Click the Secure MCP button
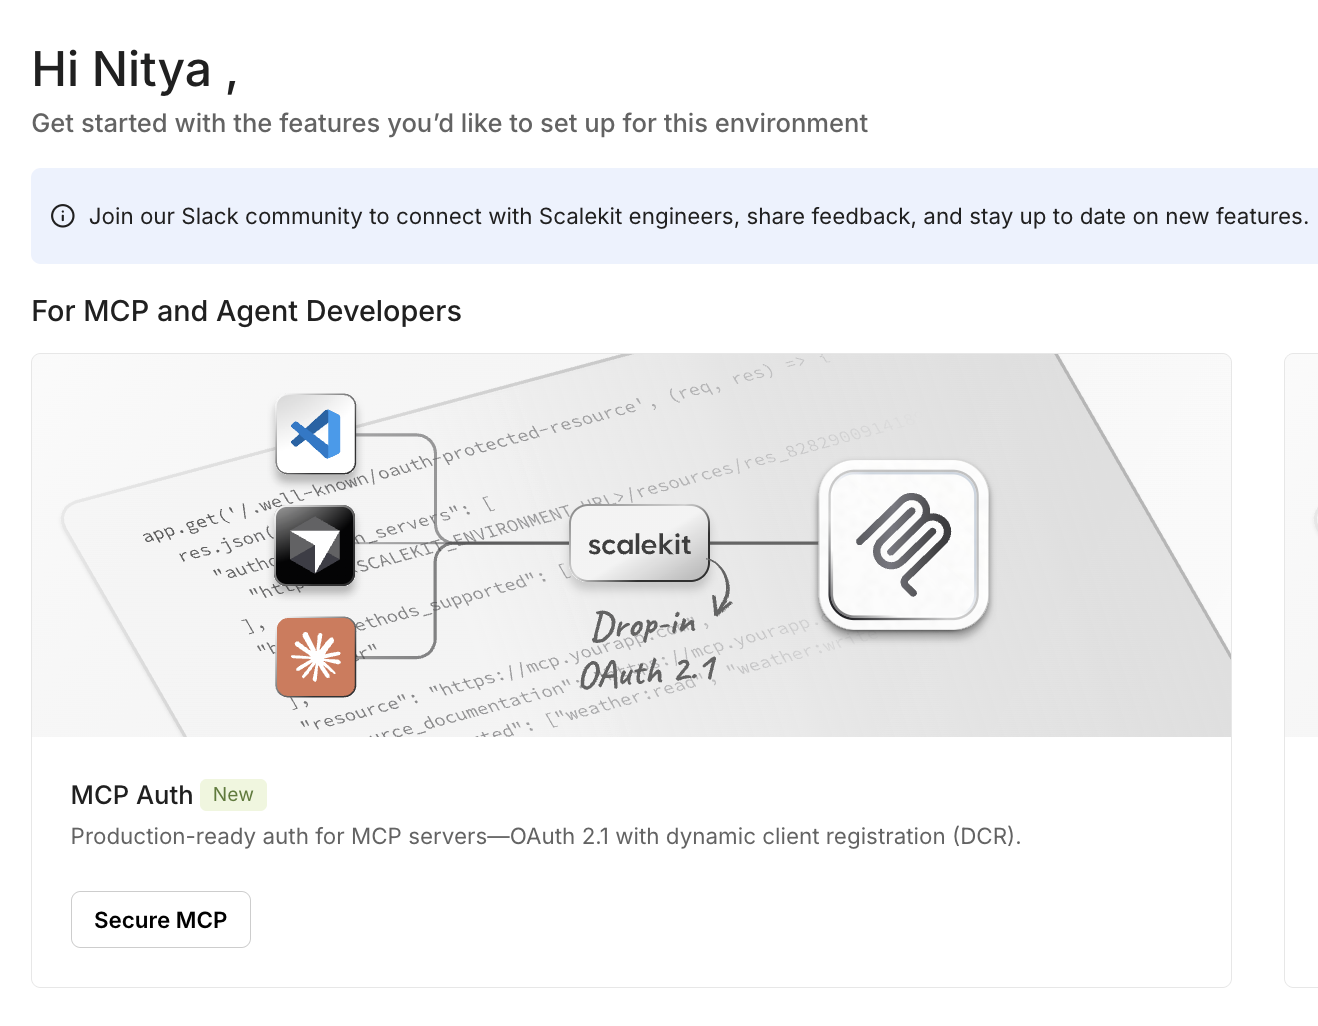Viewport: 1318px width, 1026px height. (x=161, y=919)
